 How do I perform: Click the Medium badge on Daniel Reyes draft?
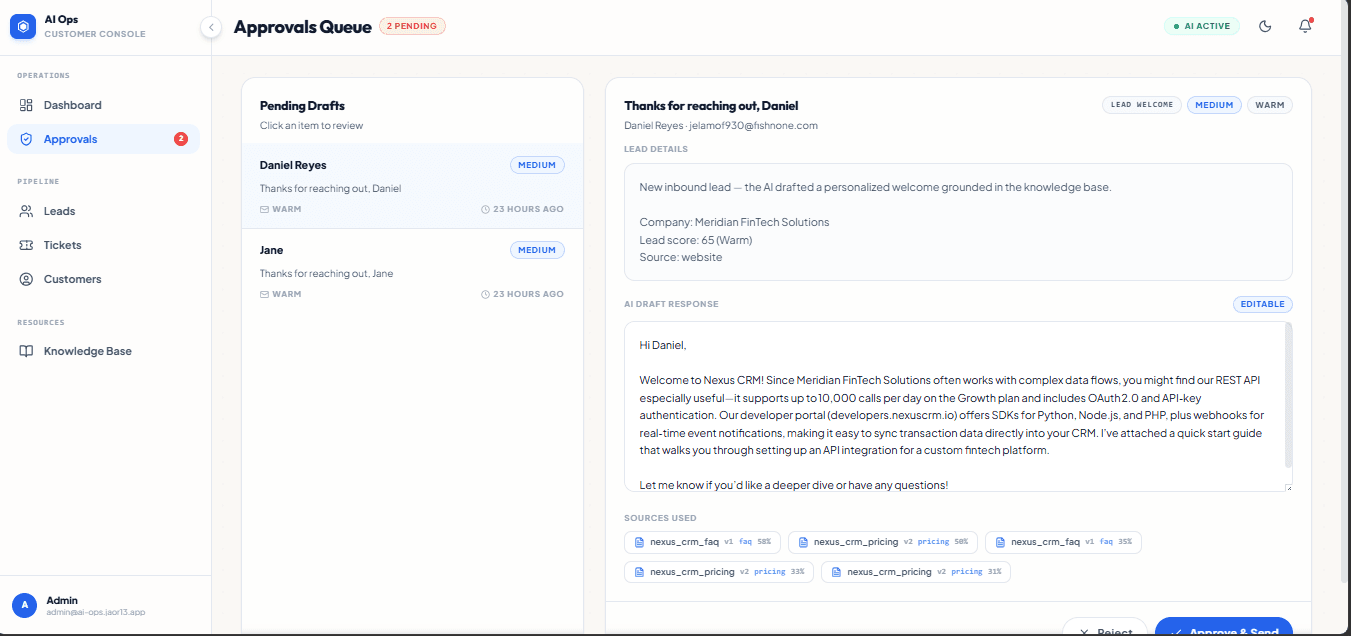pos(537,165)
